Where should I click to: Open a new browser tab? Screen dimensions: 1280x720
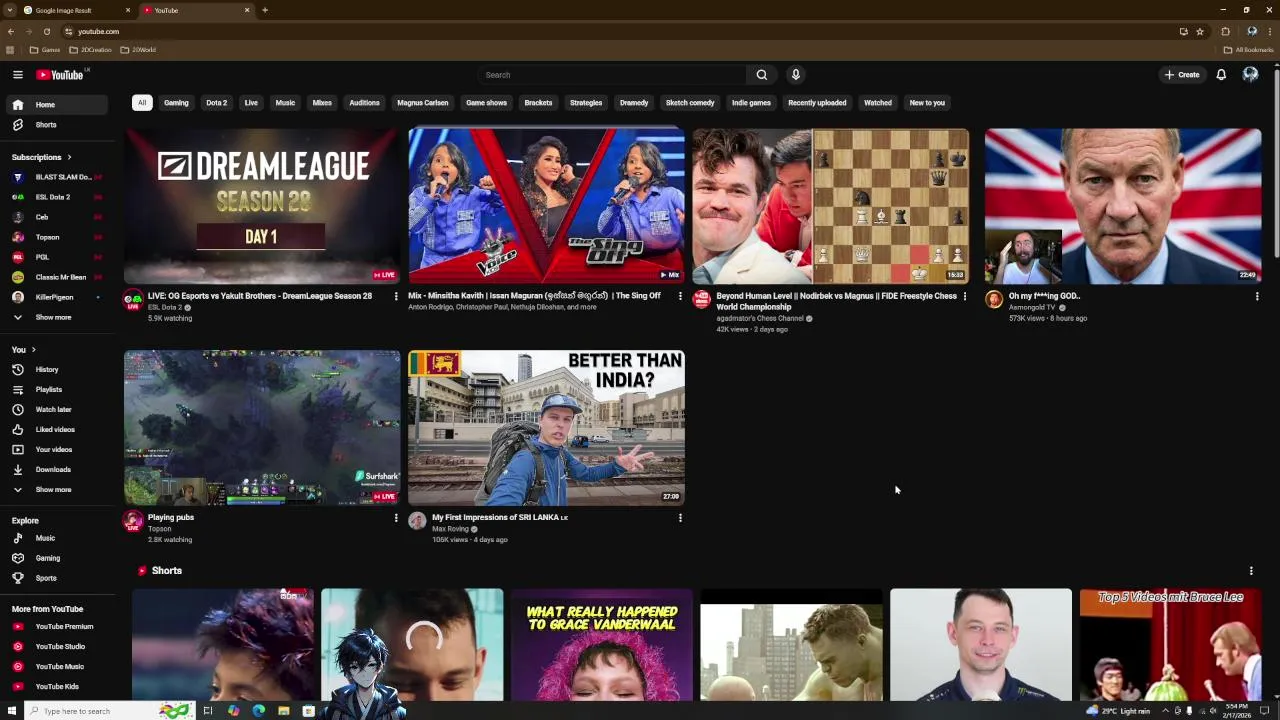pos(265,10)
